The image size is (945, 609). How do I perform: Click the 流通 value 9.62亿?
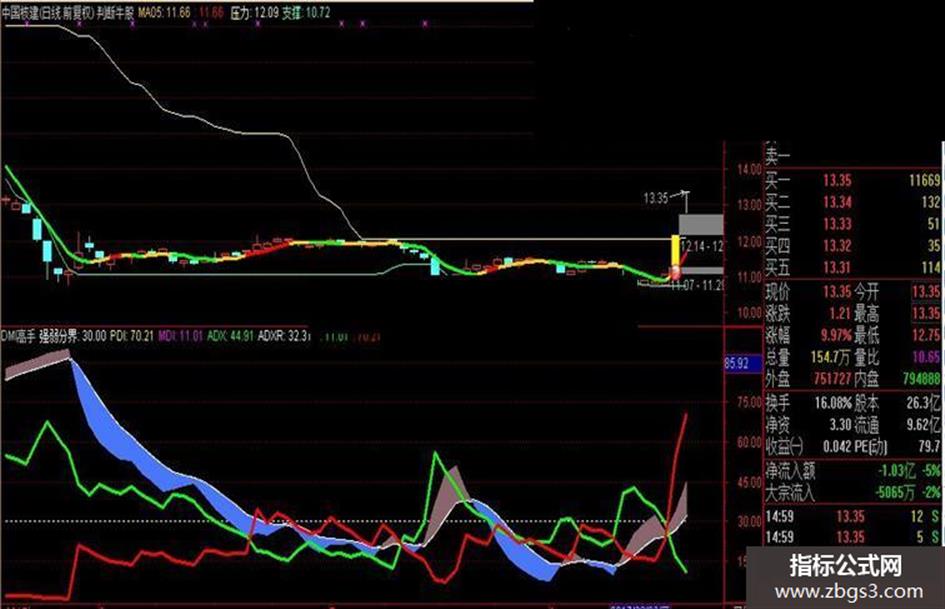(923, 424)
